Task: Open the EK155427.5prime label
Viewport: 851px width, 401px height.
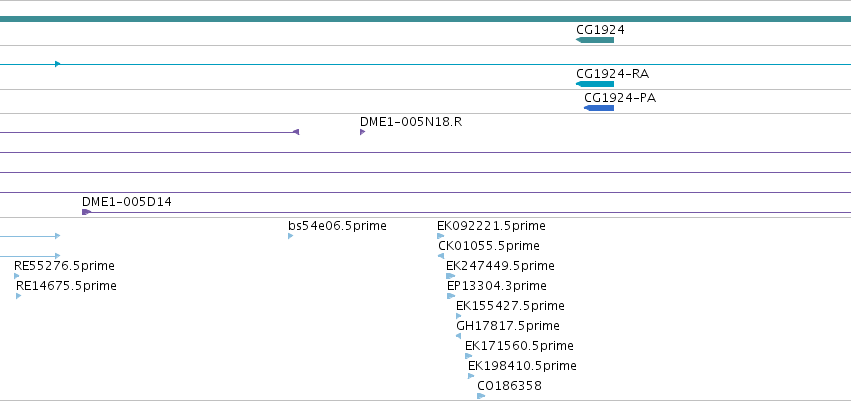Action: point(510,306)
